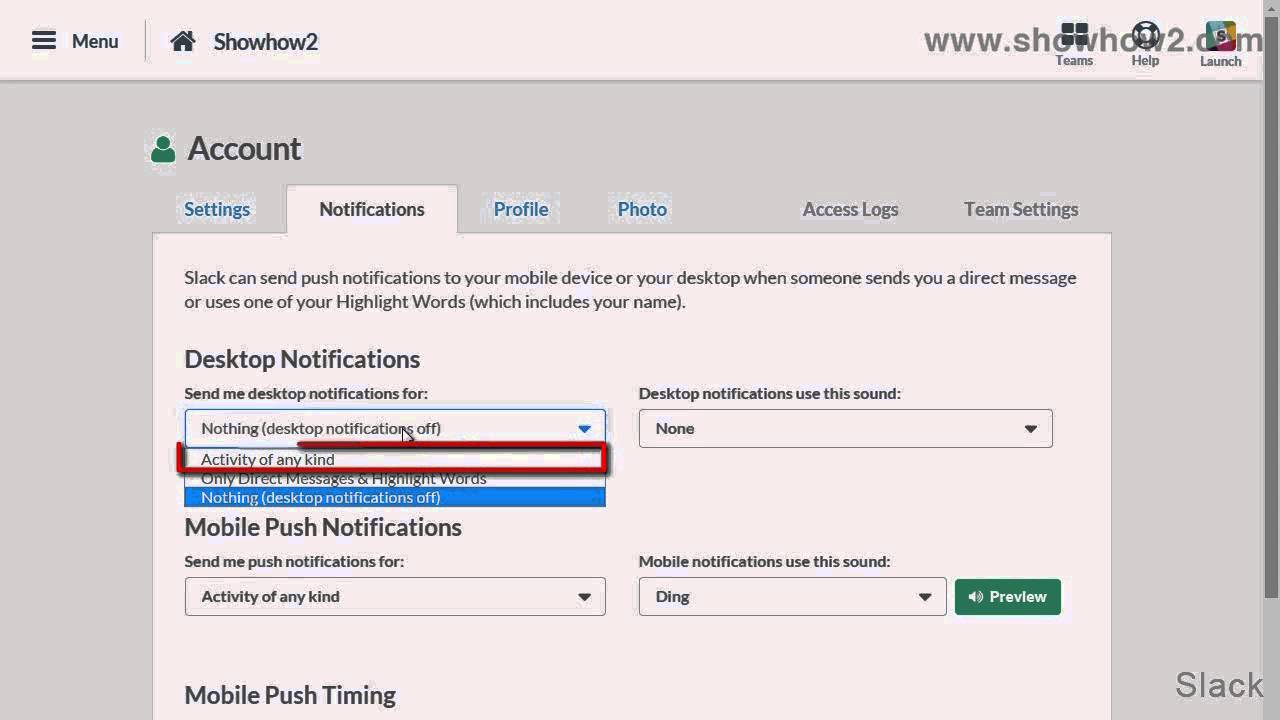1280x720 pixels.
Task: Open the Photo tab
Action: click(x=642, y=209)
